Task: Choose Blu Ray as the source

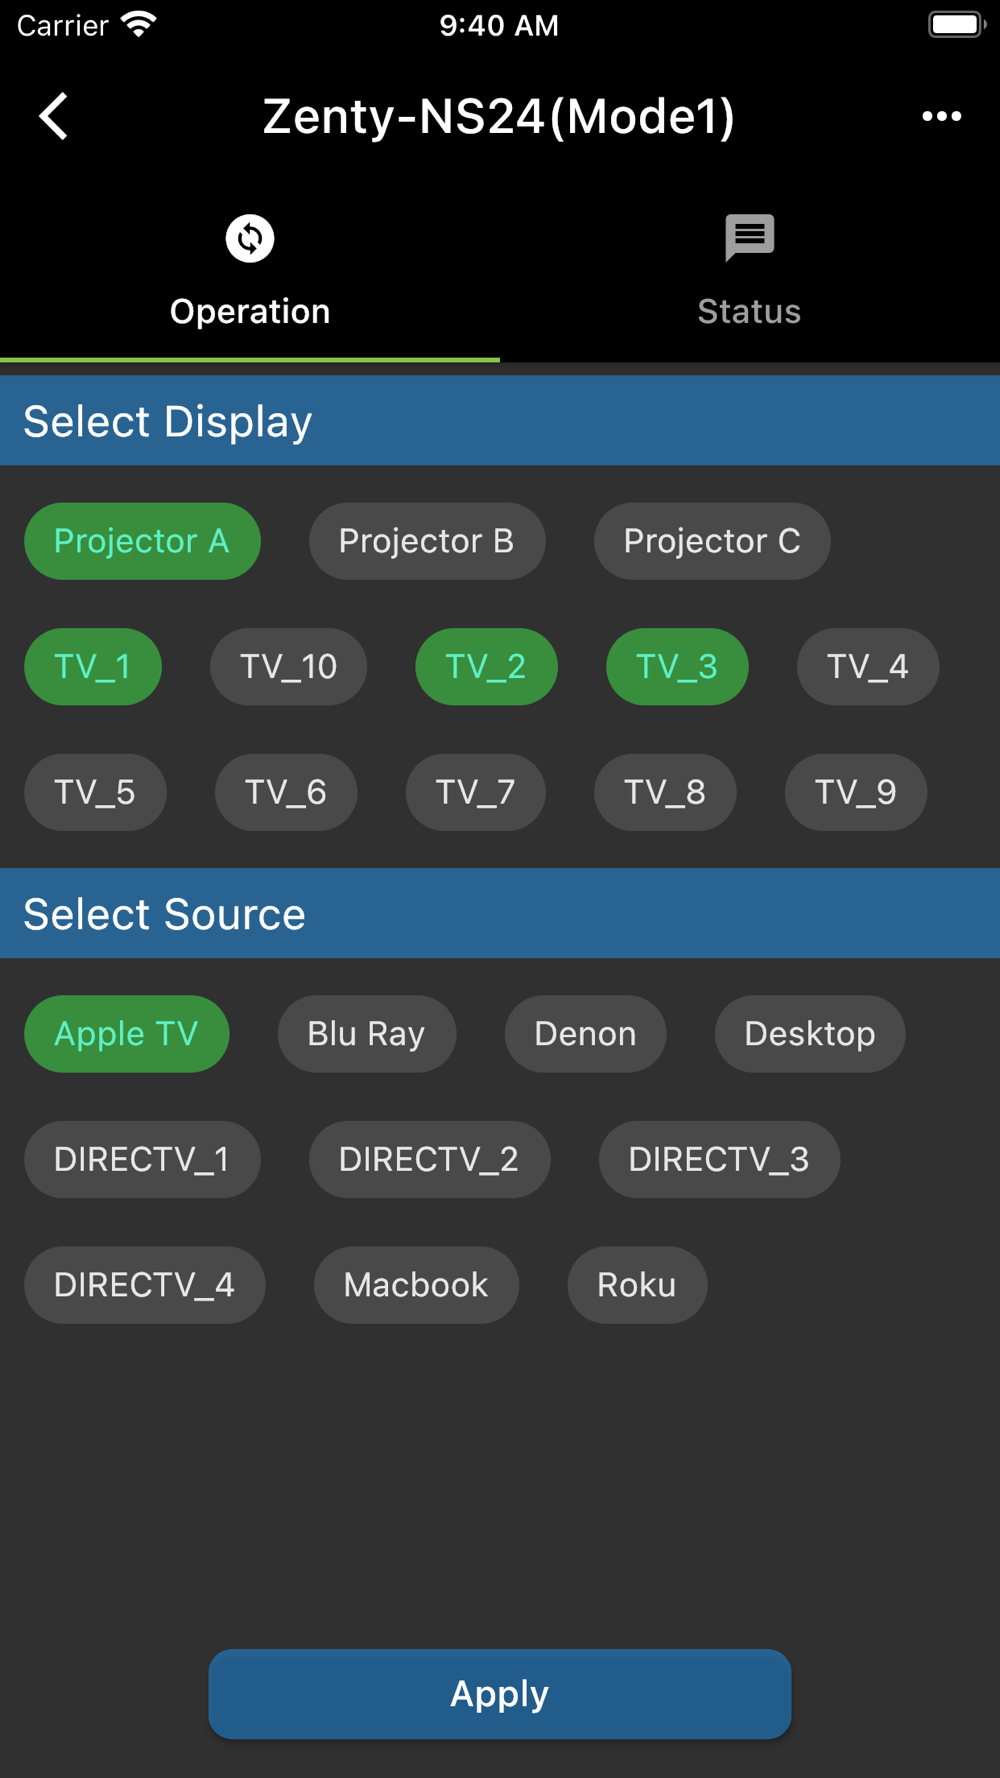Action: coord(366,1034)
